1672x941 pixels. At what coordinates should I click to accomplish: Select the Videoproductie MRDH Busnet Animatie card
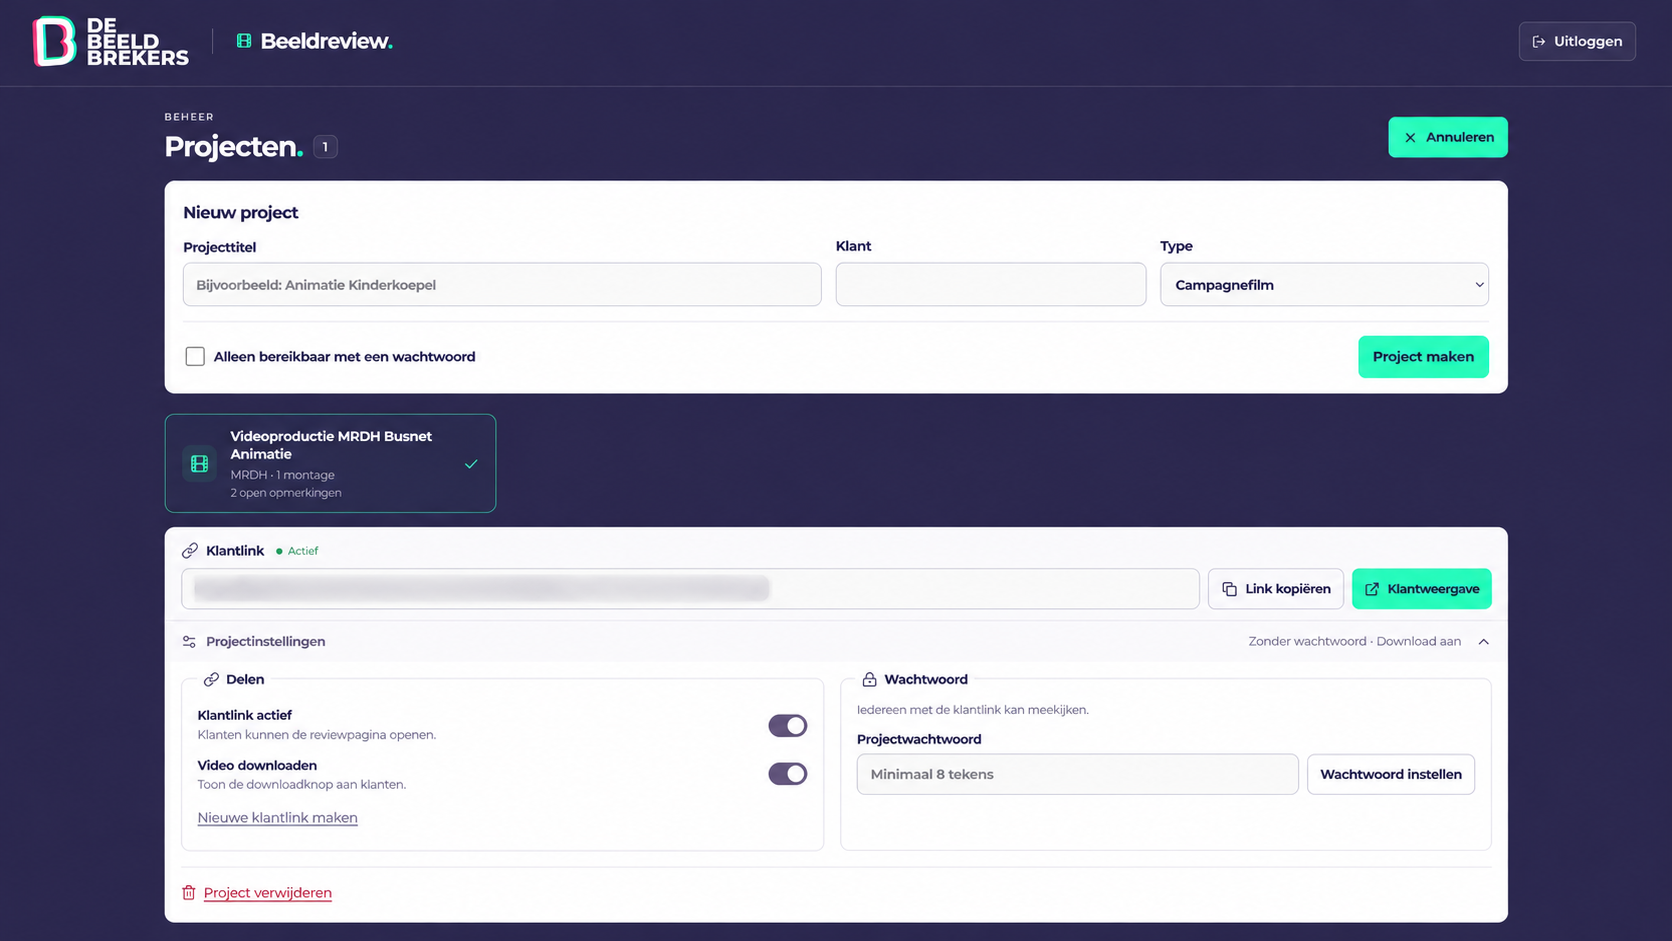[330, 464]
